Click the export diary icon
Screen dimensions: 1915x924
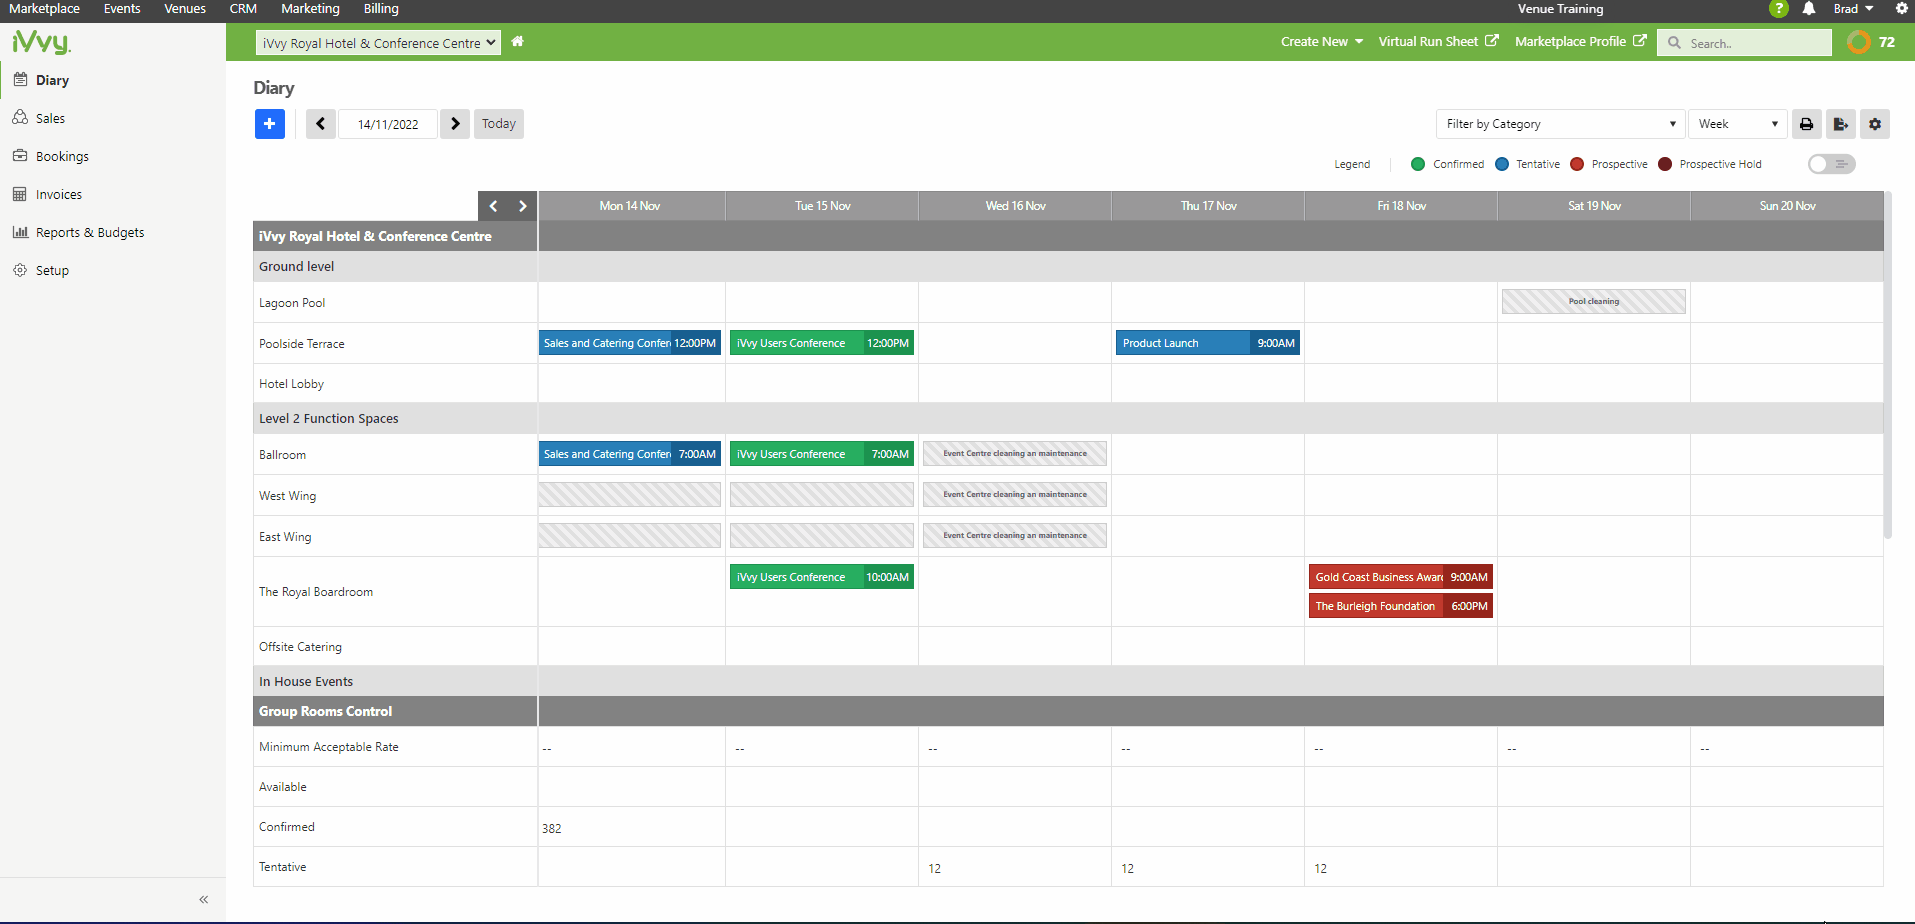(1840, 124)
